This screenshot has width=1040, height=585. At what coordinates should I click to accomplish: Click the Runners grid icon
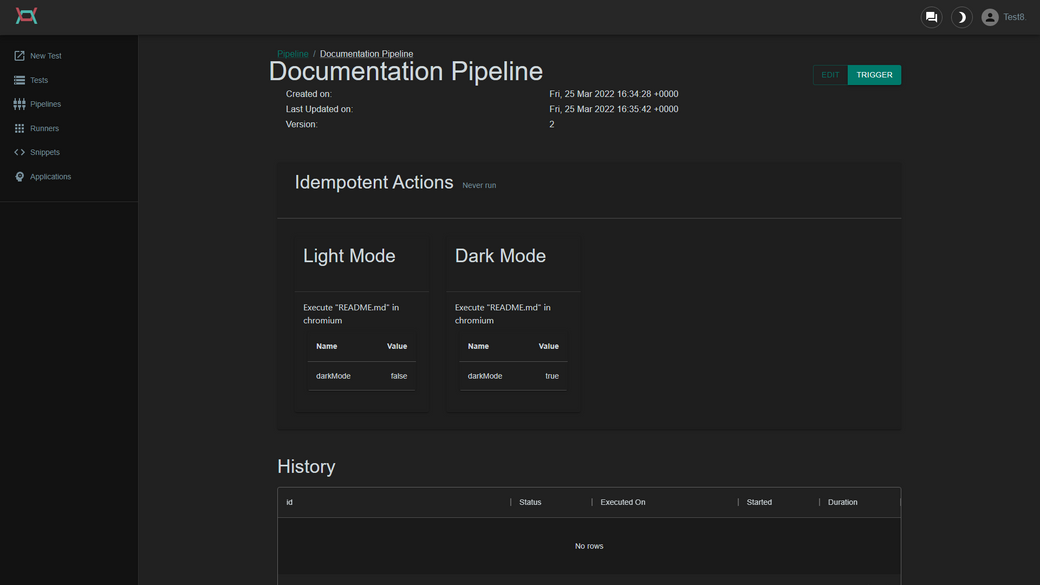(19, 128)
